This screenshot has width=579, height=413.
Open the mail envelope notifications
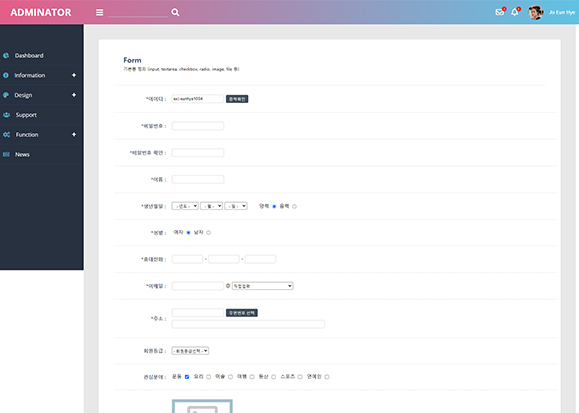500,12
